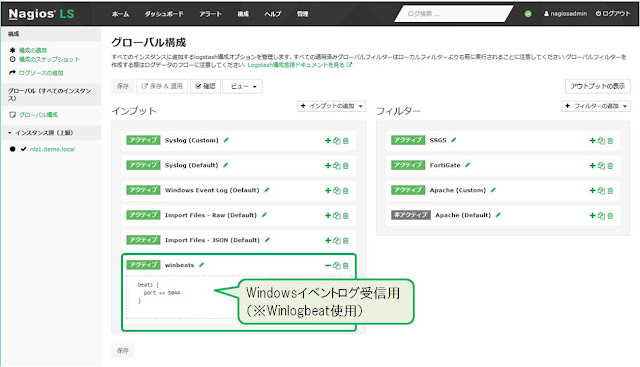Open the フィルターの追加 dropdown

point(596,106)
